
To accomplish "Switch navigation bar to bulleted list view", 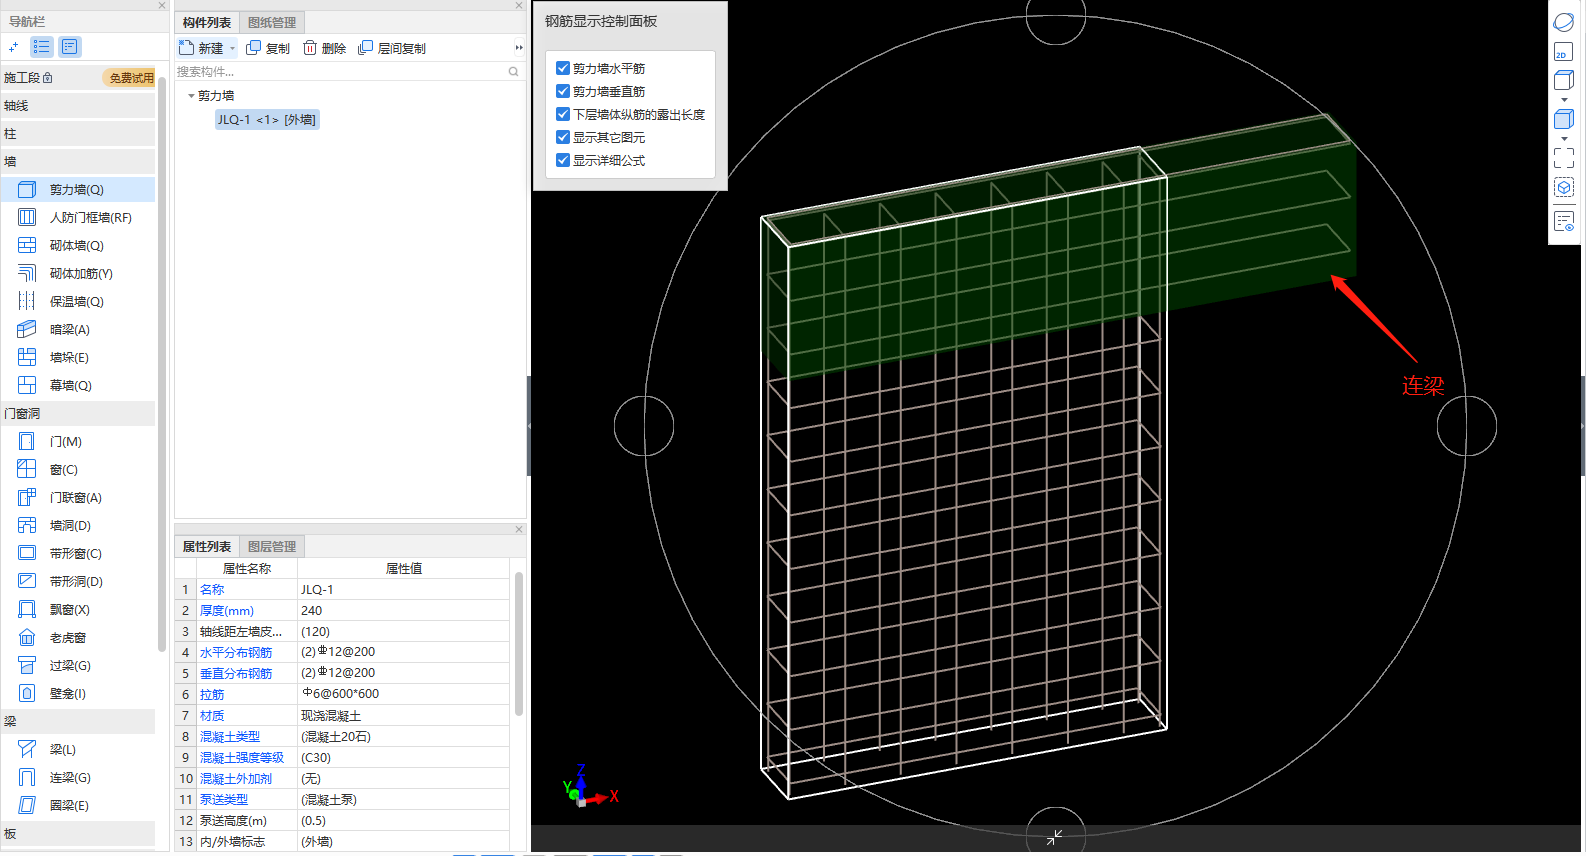I will [42, 47].
